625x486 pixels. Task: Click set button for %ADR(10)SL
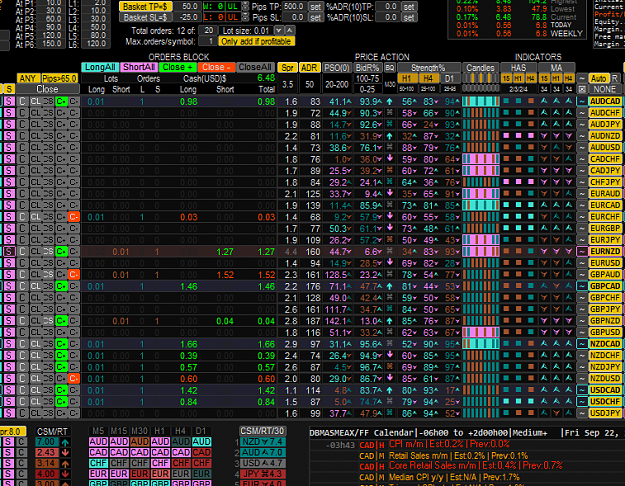pos(409,17)
